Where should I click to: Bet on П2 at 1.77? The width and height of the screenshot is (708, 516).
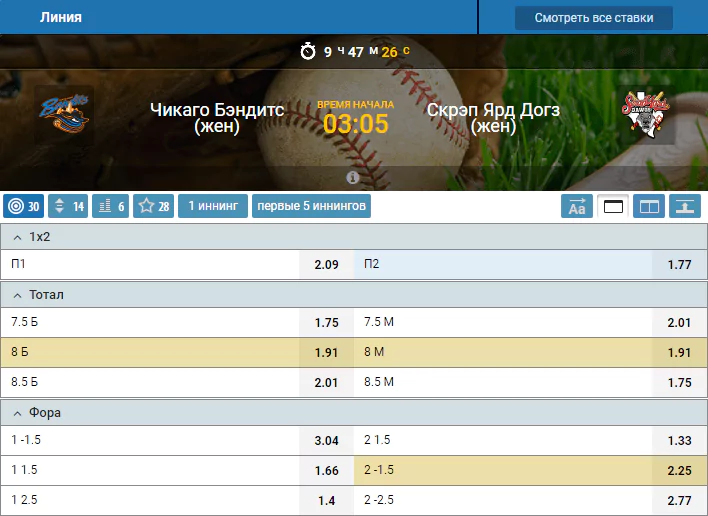click(x=531, y=265)
